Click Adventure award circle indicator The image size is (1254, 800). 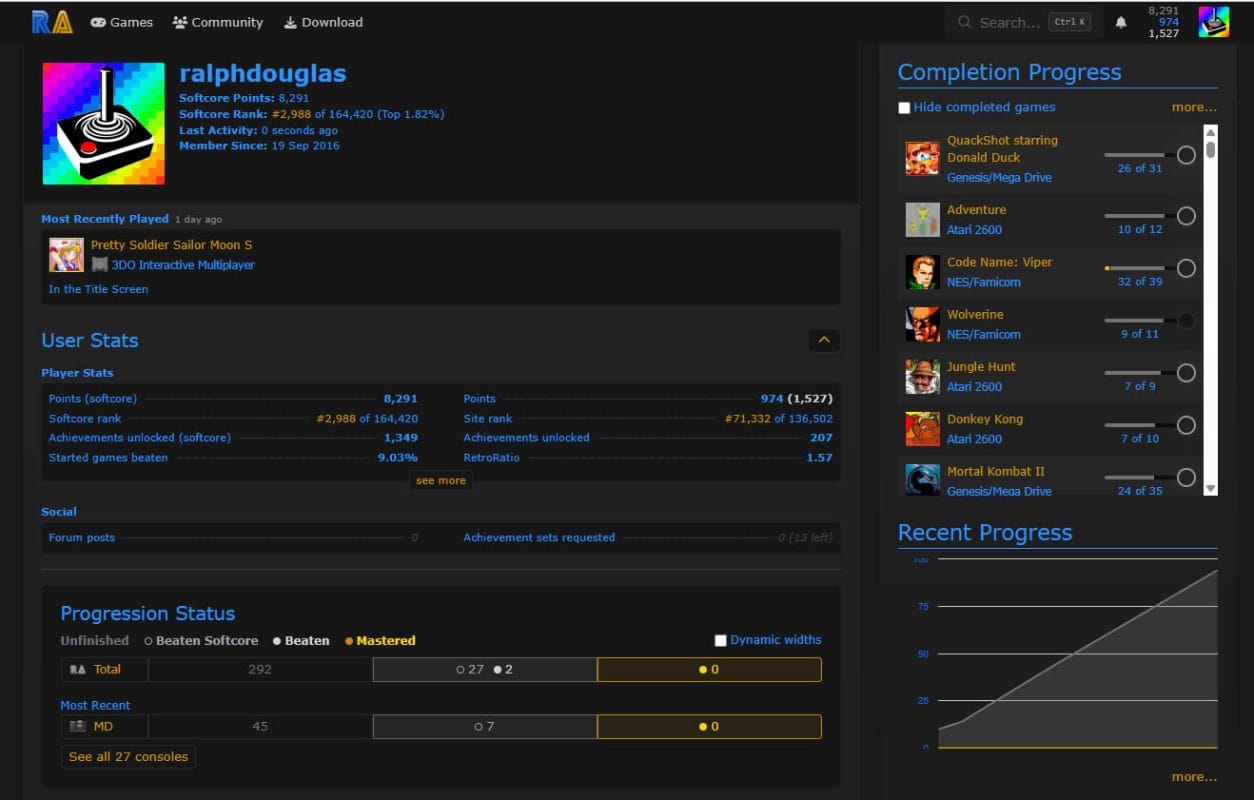tap(1186, 216)
